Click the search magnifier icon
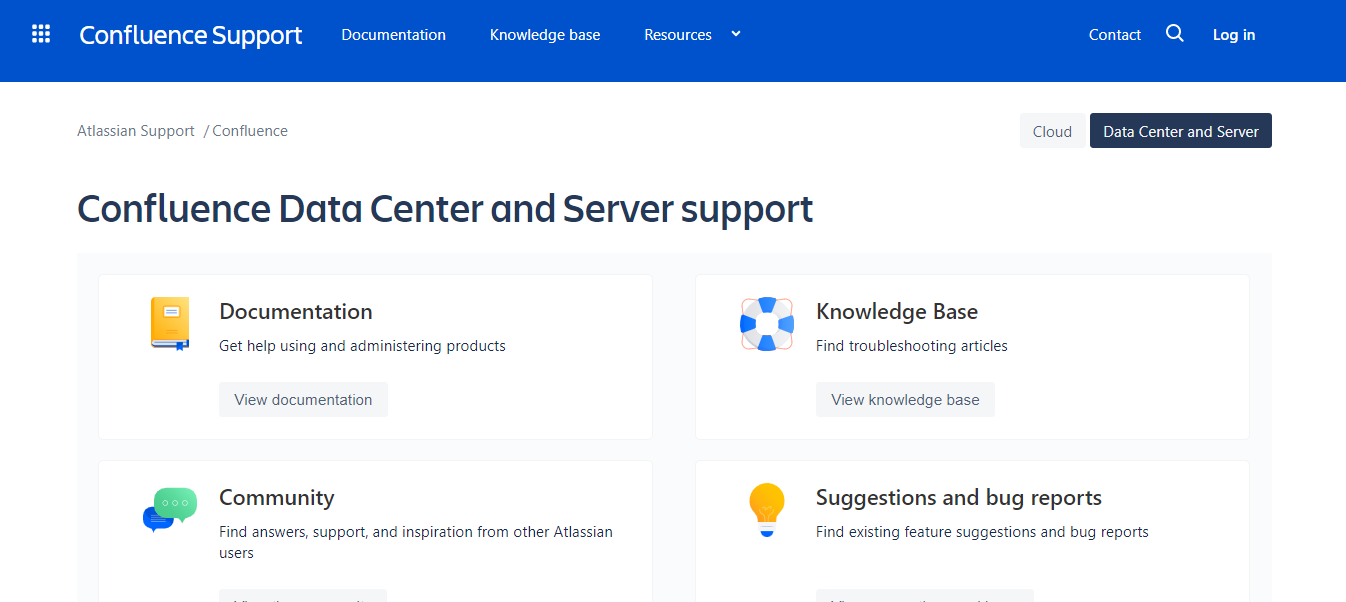 (x=1175, y=34)
